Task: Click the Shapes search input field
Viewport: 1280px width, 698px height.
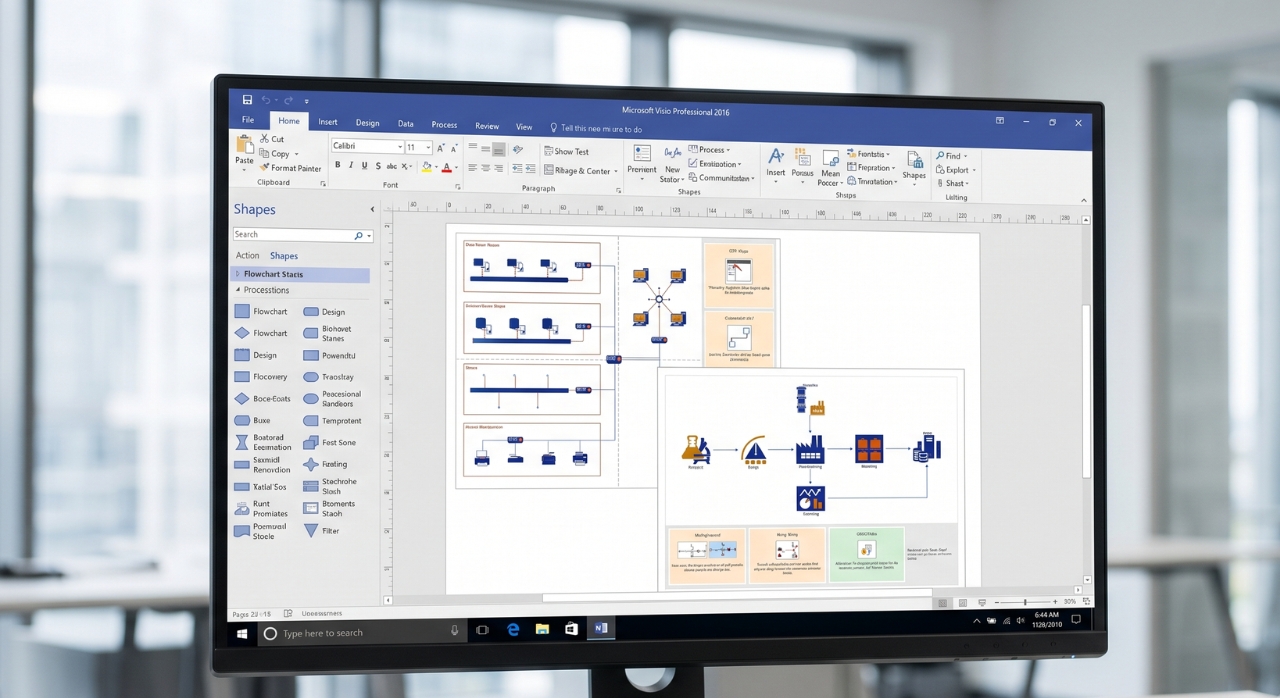Action: [303, 235]
